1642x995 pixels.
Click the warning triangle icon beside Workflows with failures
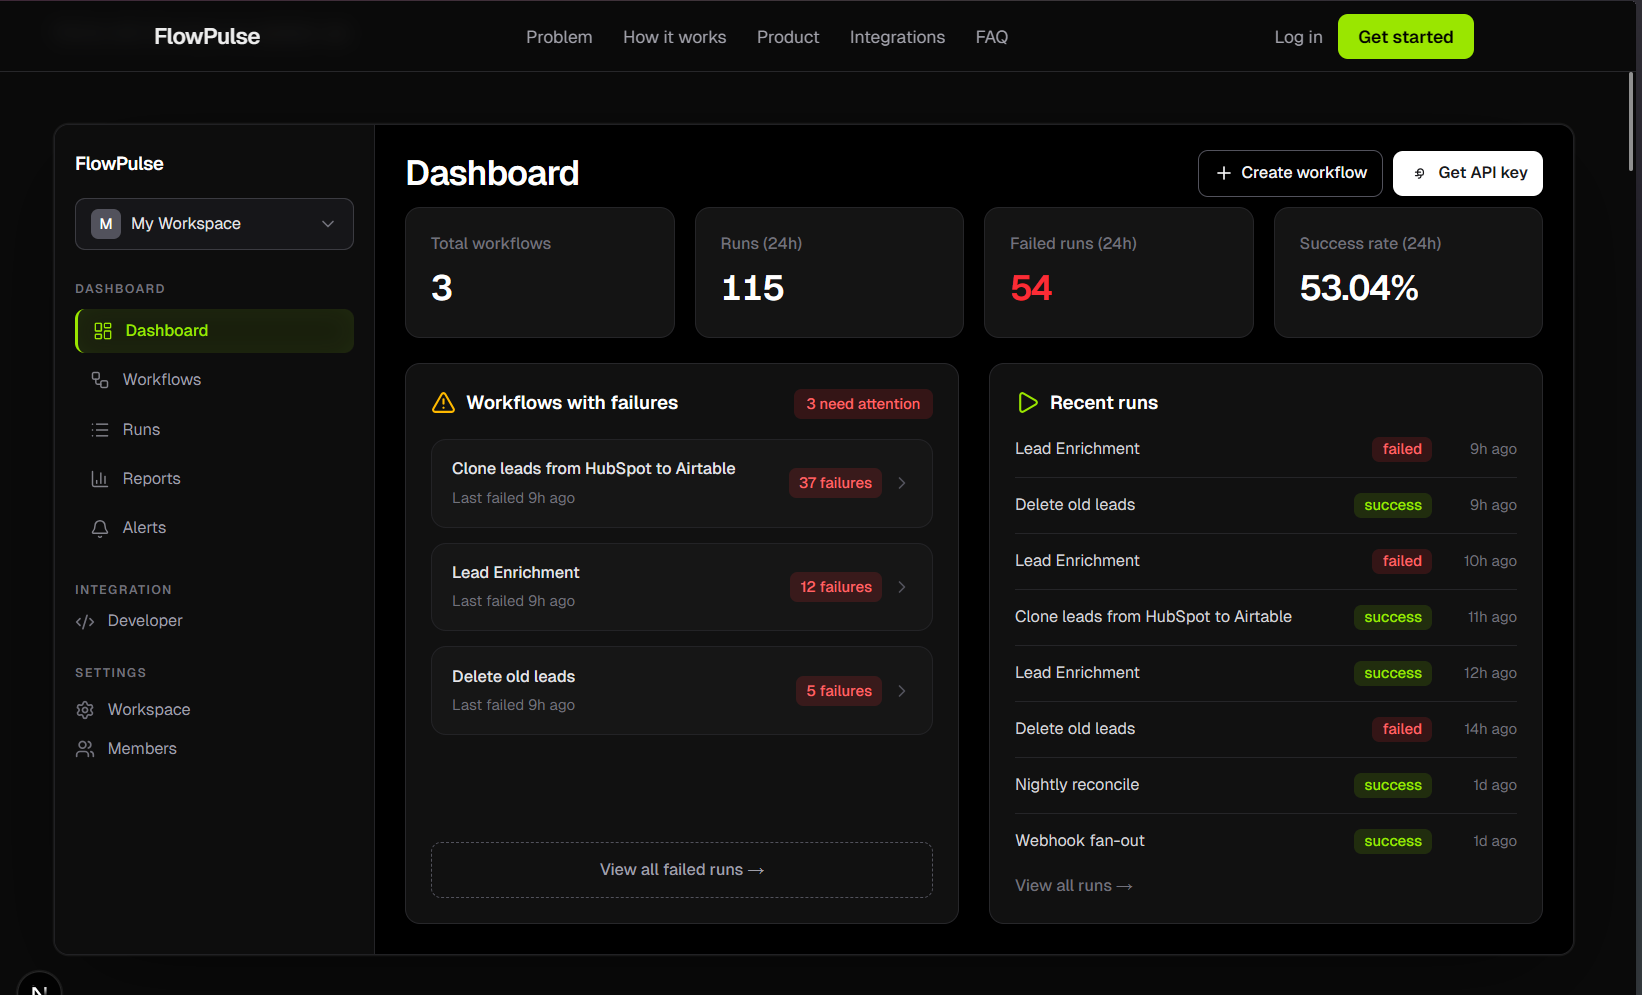point(443,403)
